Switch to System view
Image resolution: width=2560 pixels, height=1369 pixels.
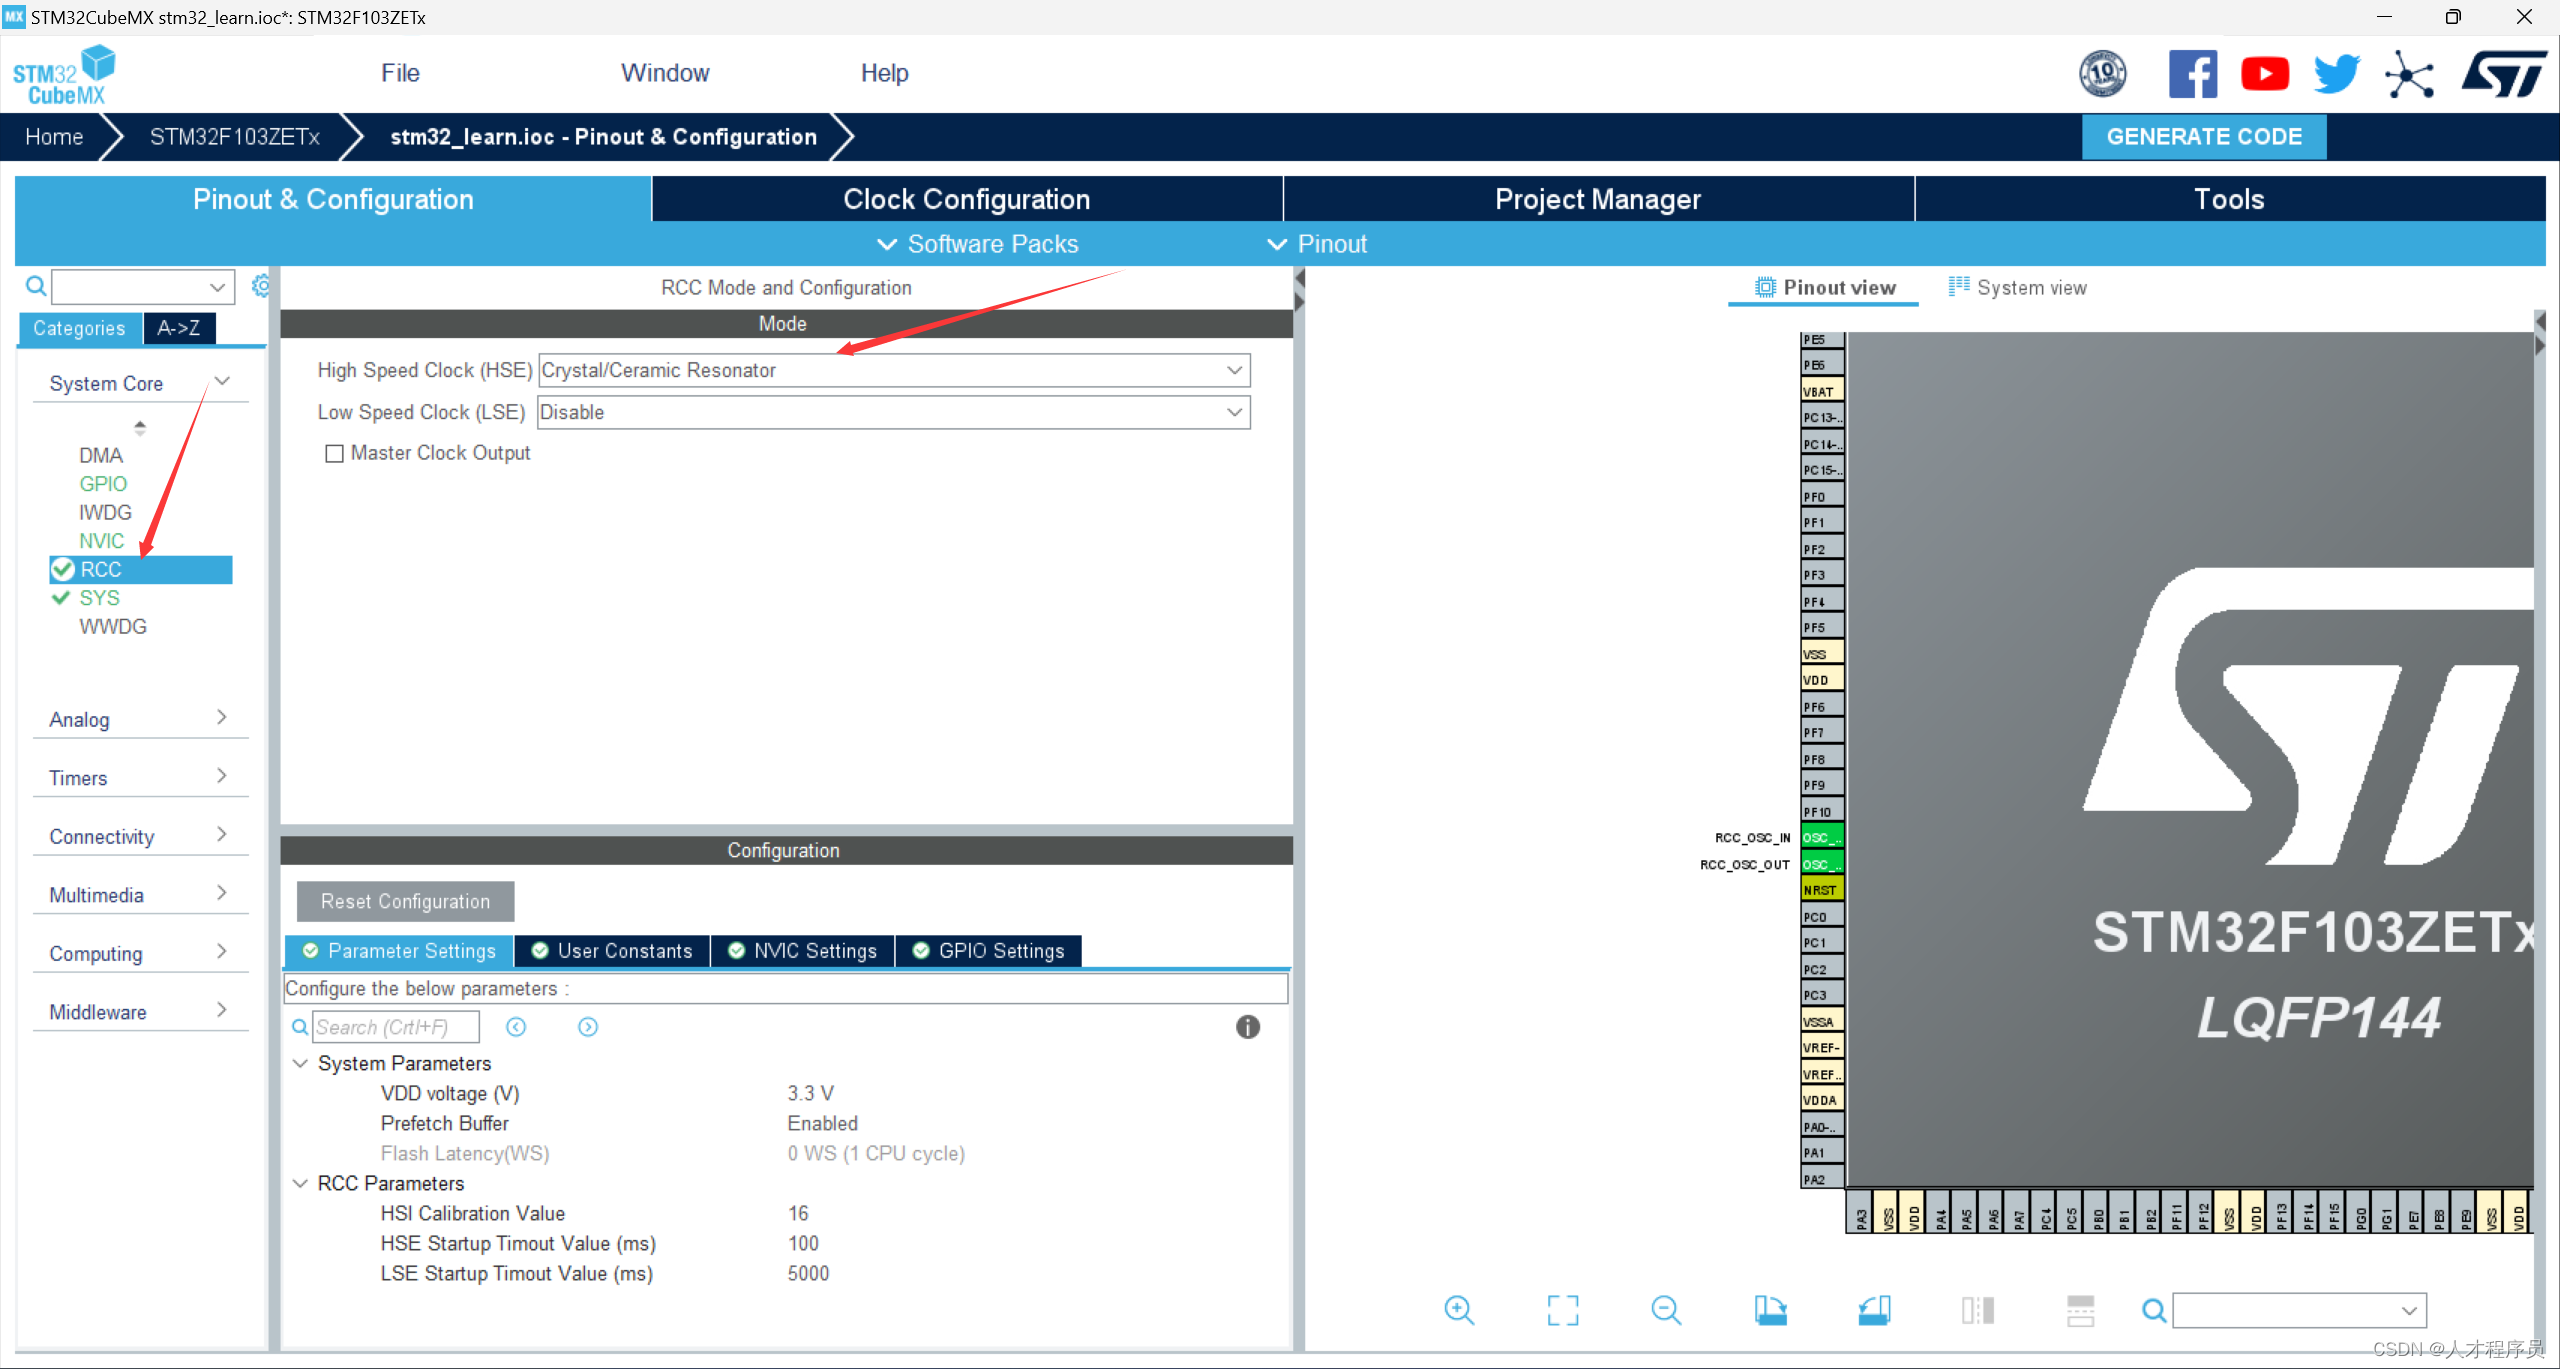point(2018,288)
